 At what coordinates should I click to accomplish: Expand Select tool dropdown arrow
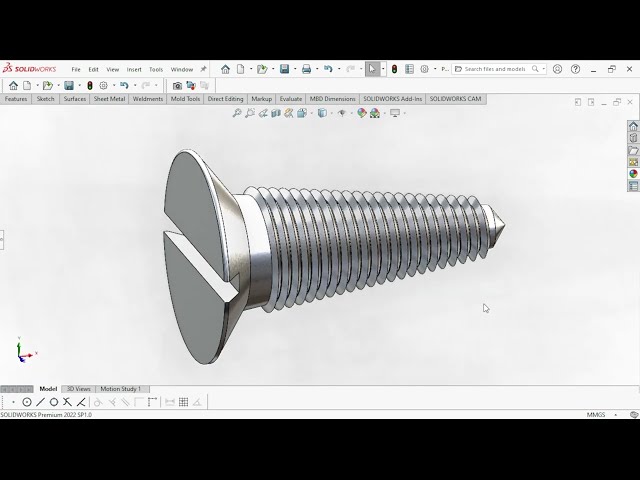coord(383,69)
